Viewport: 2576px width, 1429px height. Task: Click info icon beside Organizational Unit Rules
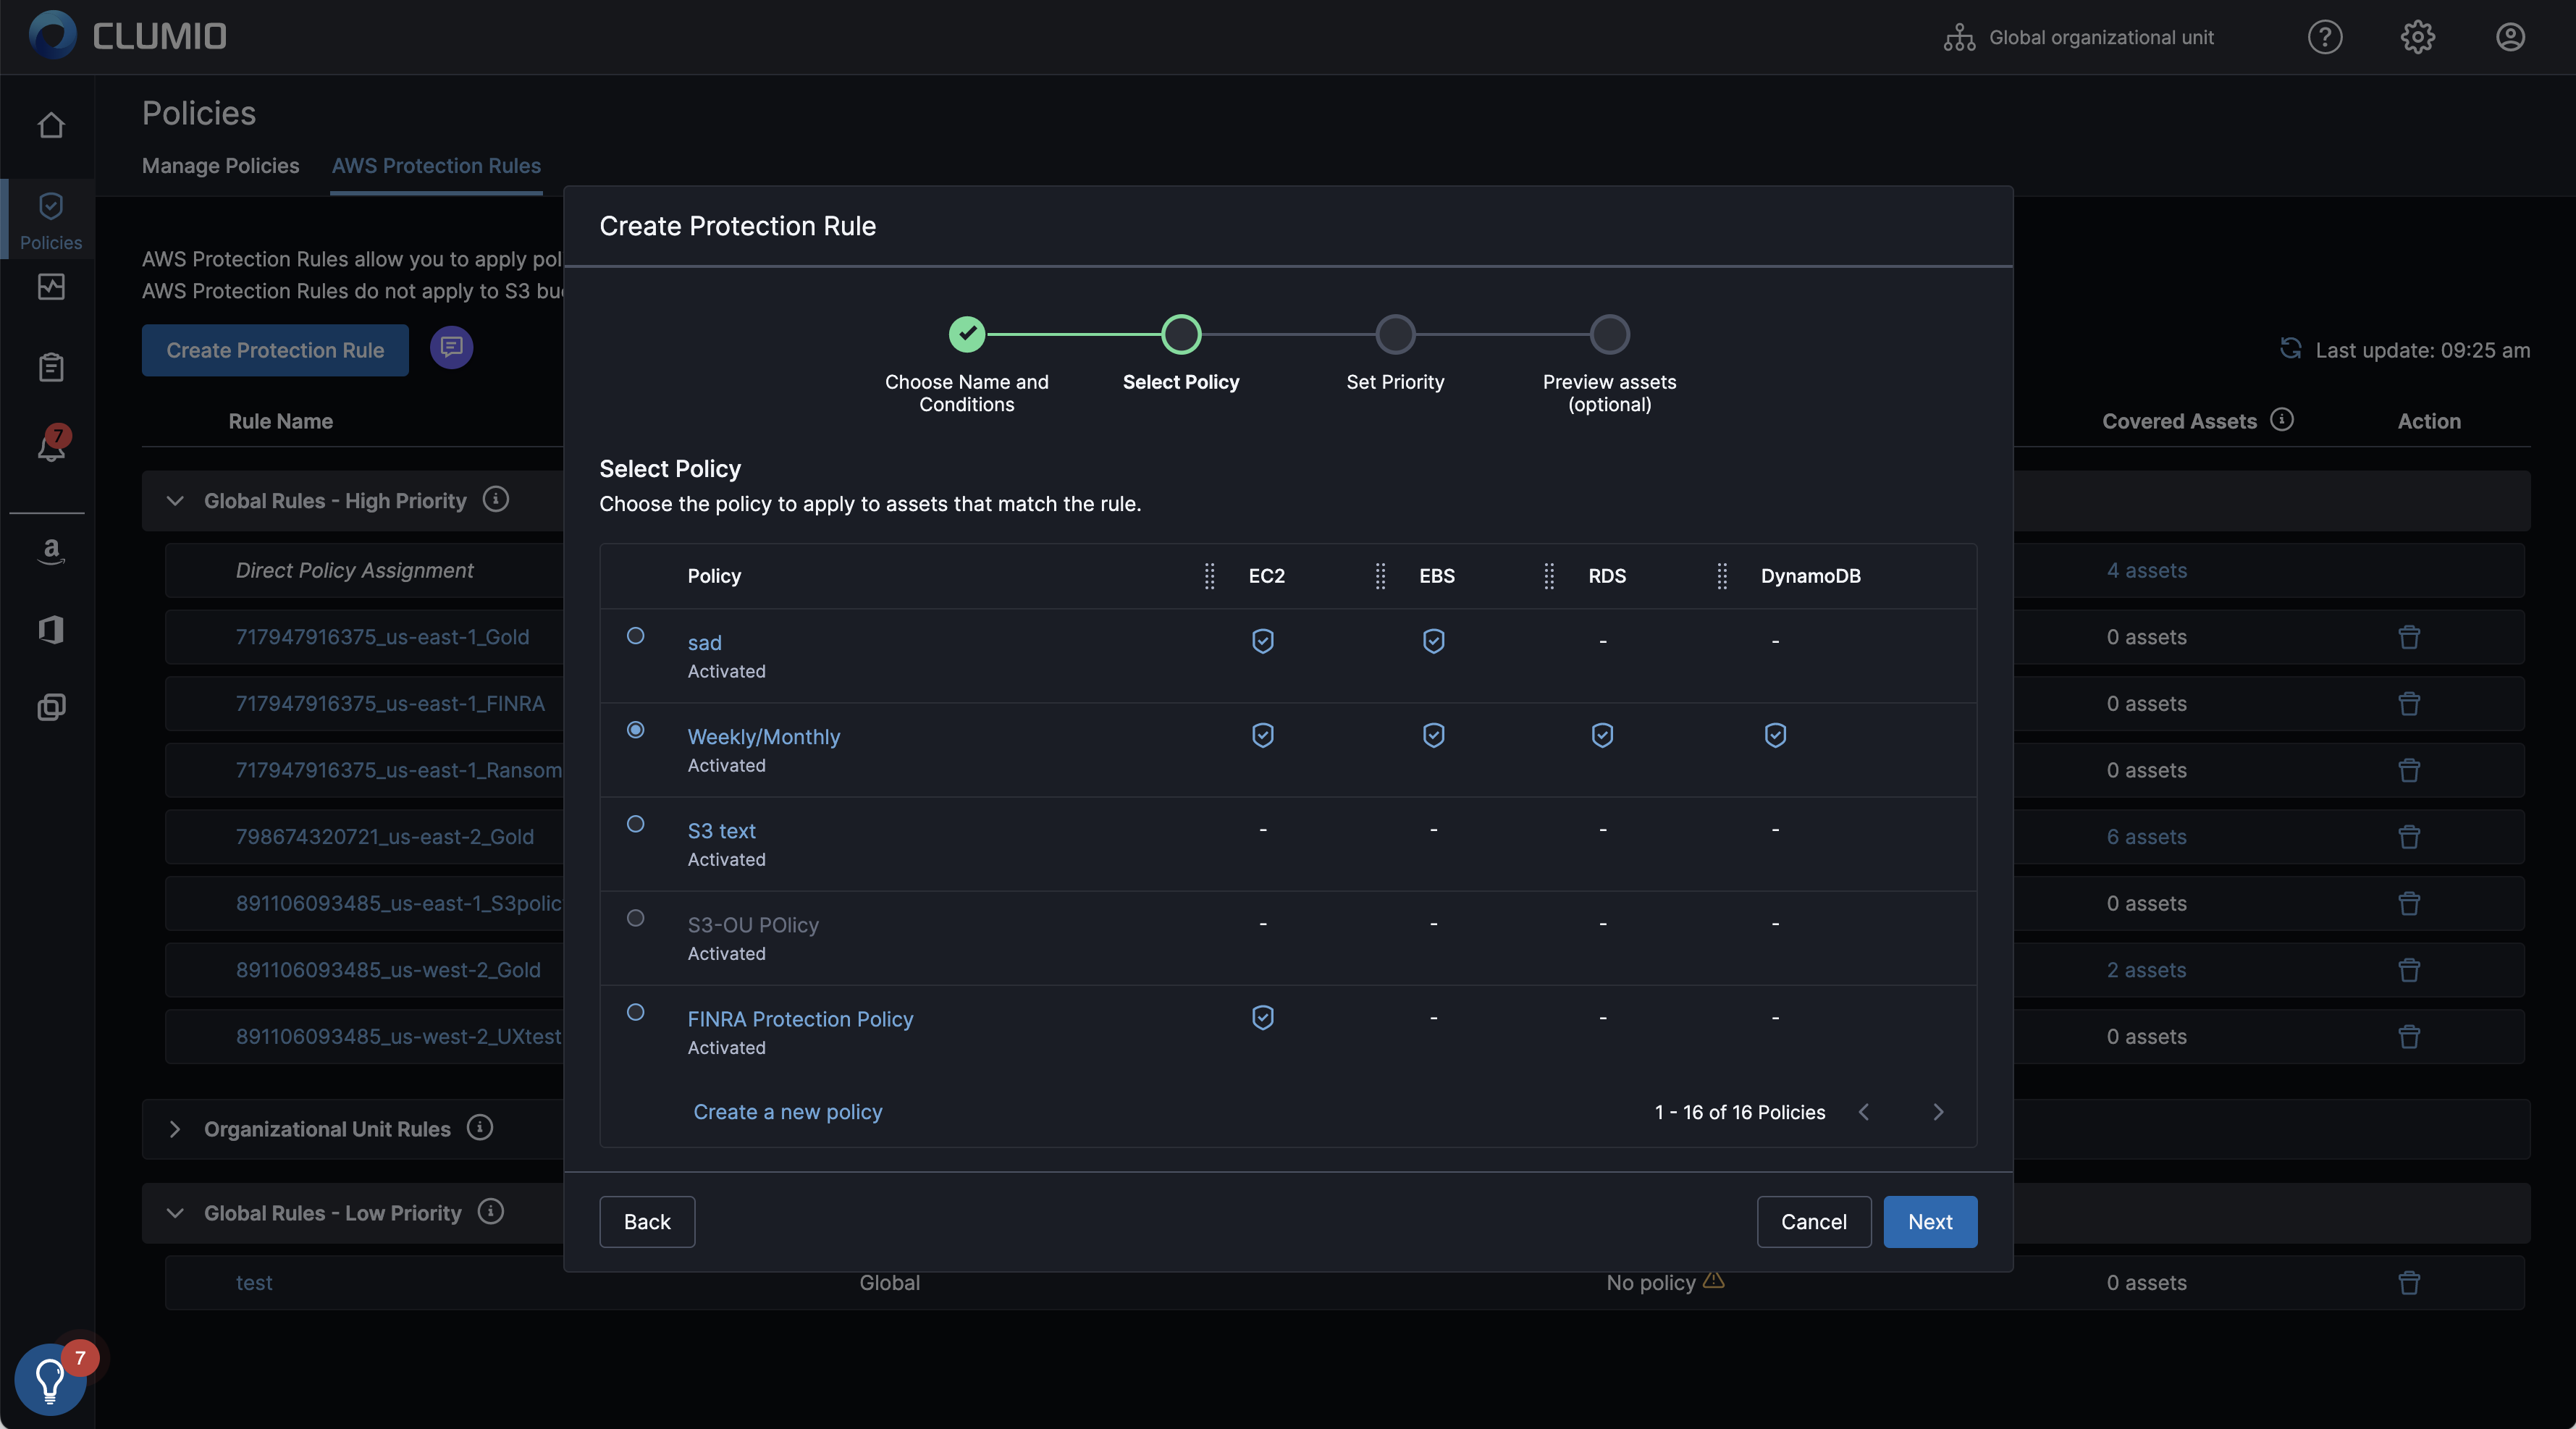point(480,1128)
